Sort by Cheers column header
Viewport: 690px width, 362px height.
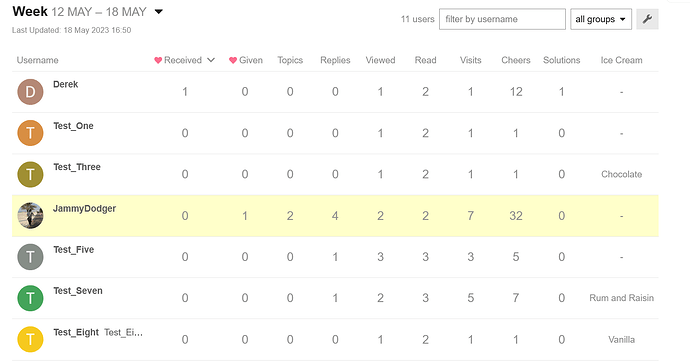click(x=516, y=60)
